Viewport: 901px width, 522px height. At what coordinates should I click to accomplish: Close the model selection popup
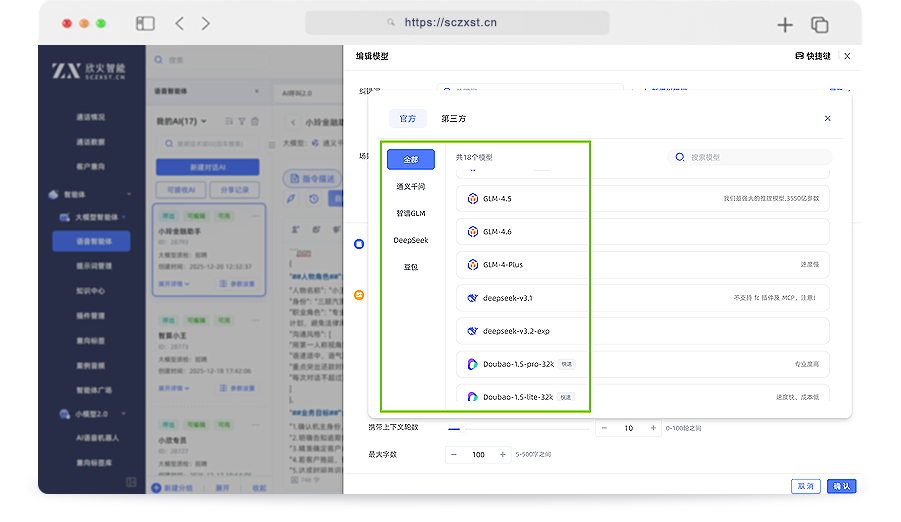(x=827, y=119)
